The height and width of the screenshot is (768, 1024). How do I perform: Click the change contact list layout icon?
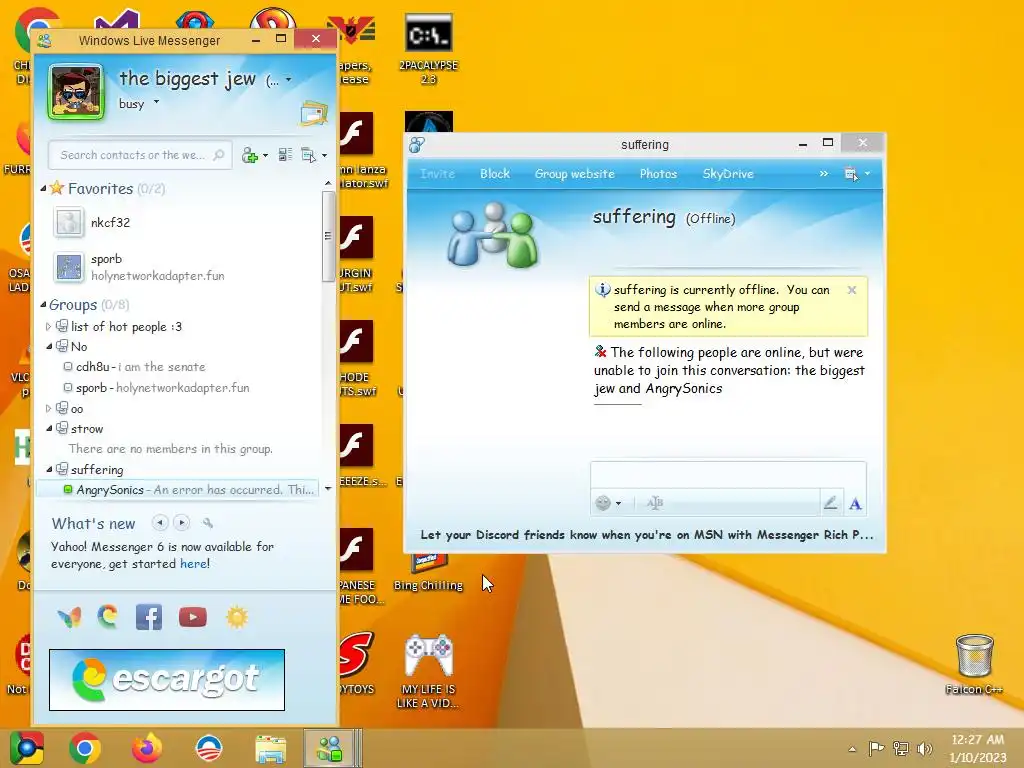(x=285, y=155)
